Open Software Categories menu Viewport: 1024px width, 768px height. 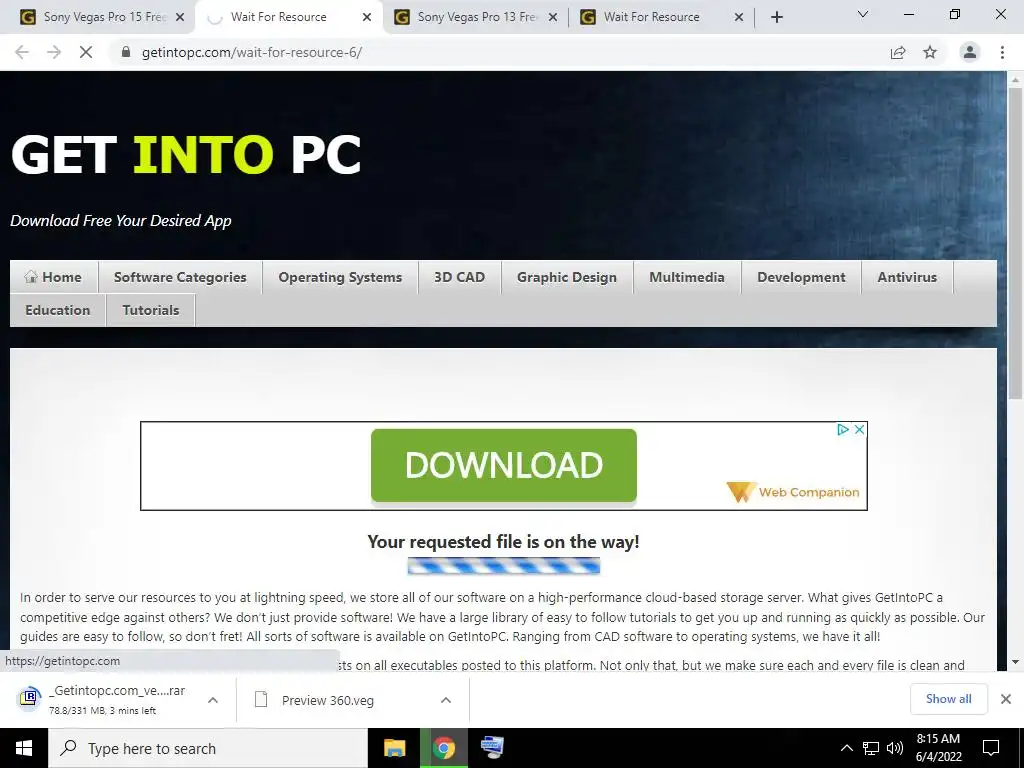coord(180,277)
